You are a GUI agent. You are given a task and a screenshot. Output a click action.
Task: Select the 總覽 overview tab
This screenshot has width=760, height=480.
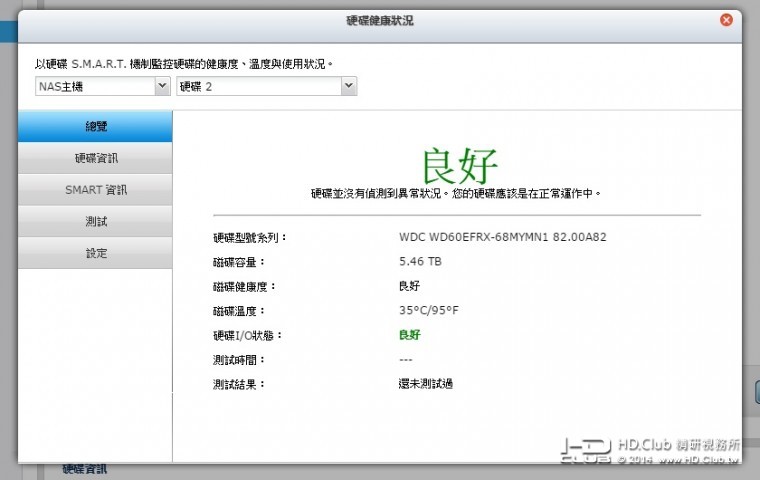(95, 126)
